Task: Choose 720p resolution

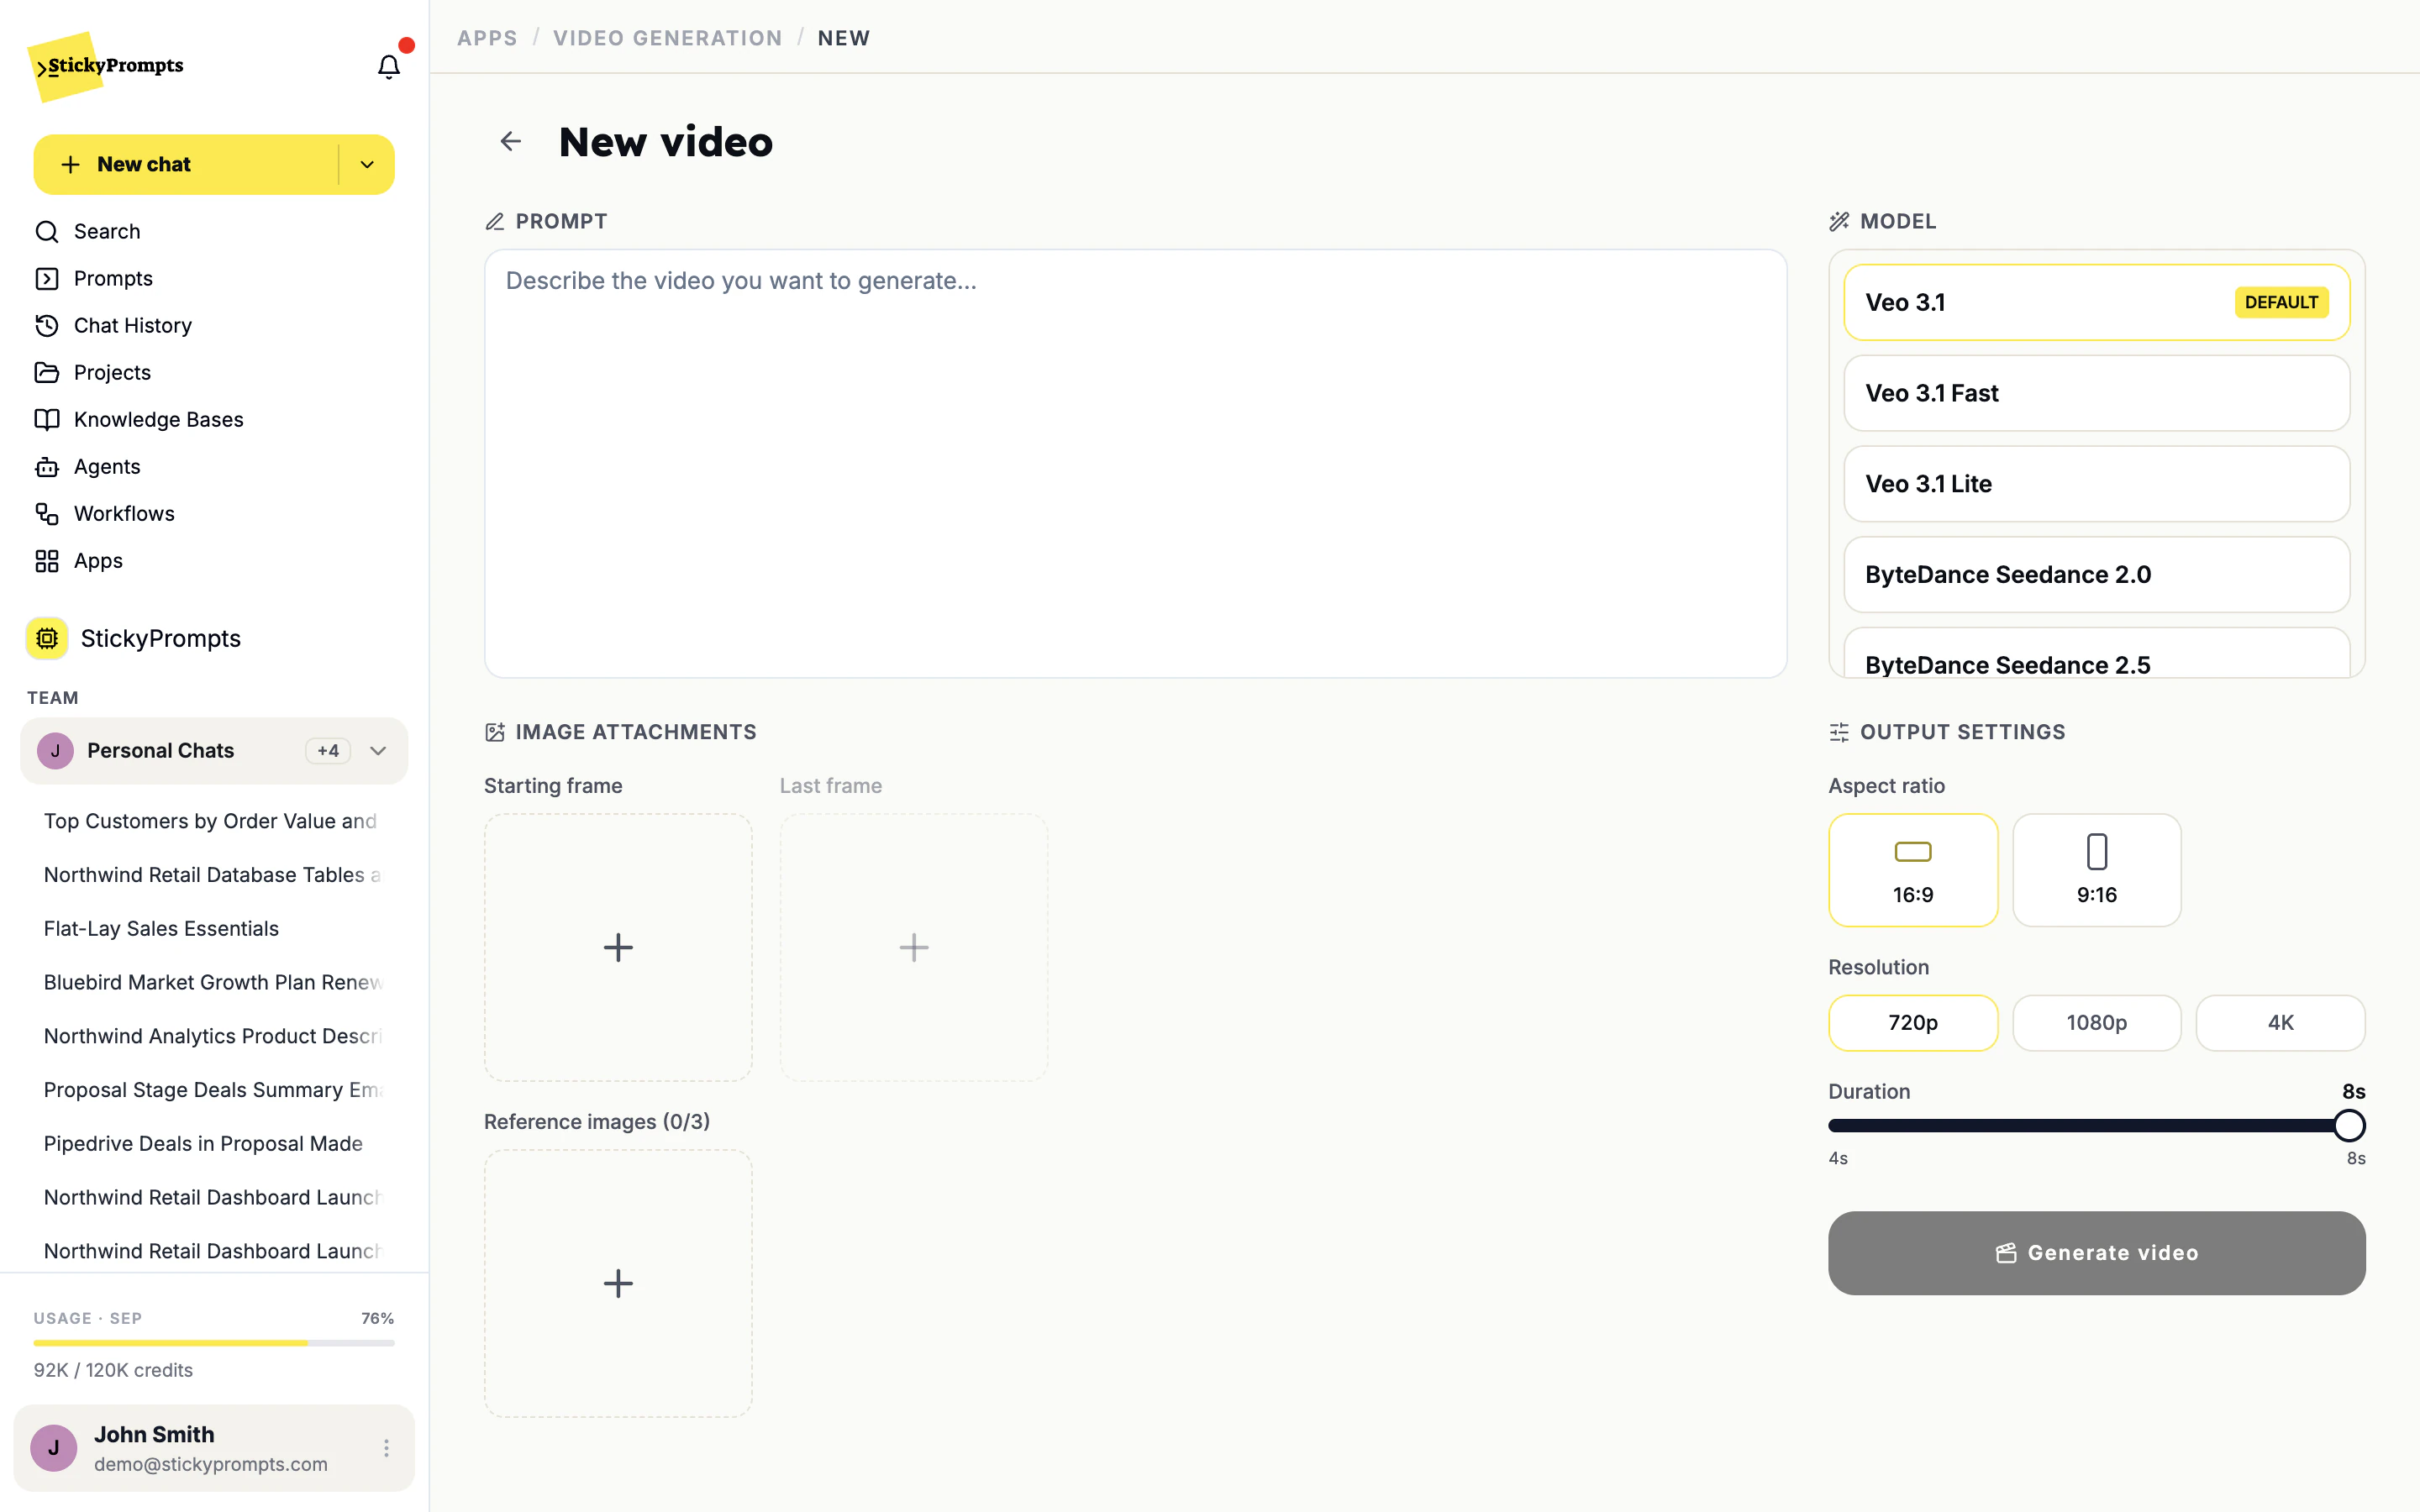Action: click(x=1913, y=1023)
